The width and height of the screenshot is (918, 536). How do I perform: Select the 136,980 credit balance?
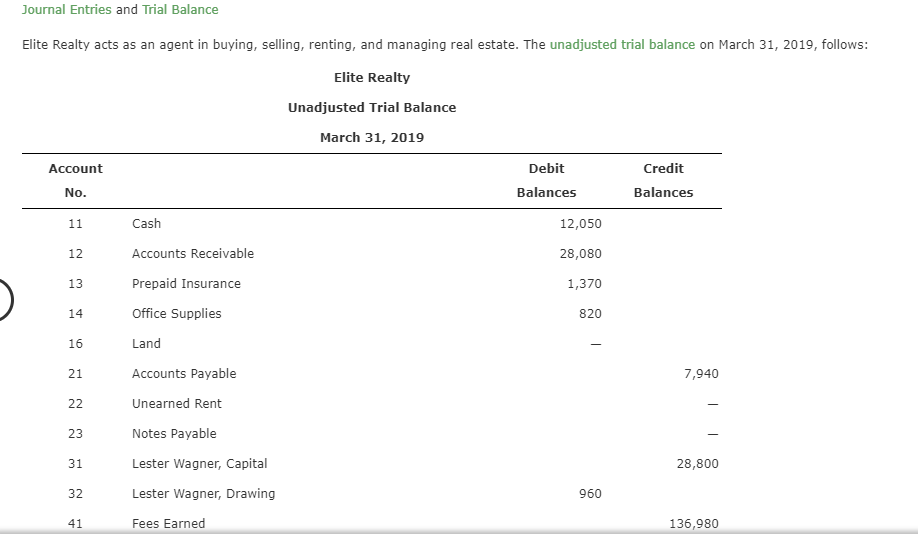[x=694, y=524]
